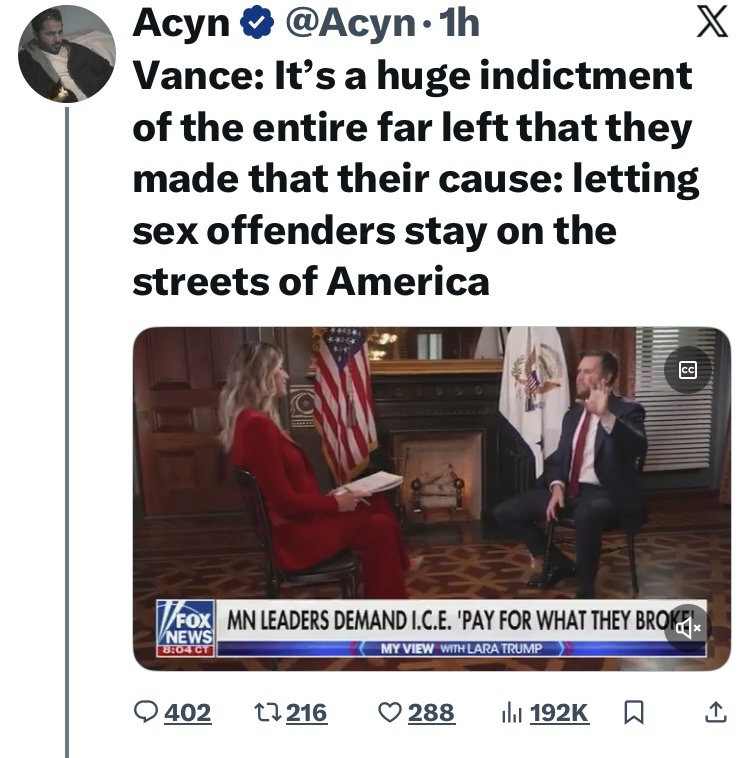
Task: Open the 402 replies count
Action: coord(188,713)
